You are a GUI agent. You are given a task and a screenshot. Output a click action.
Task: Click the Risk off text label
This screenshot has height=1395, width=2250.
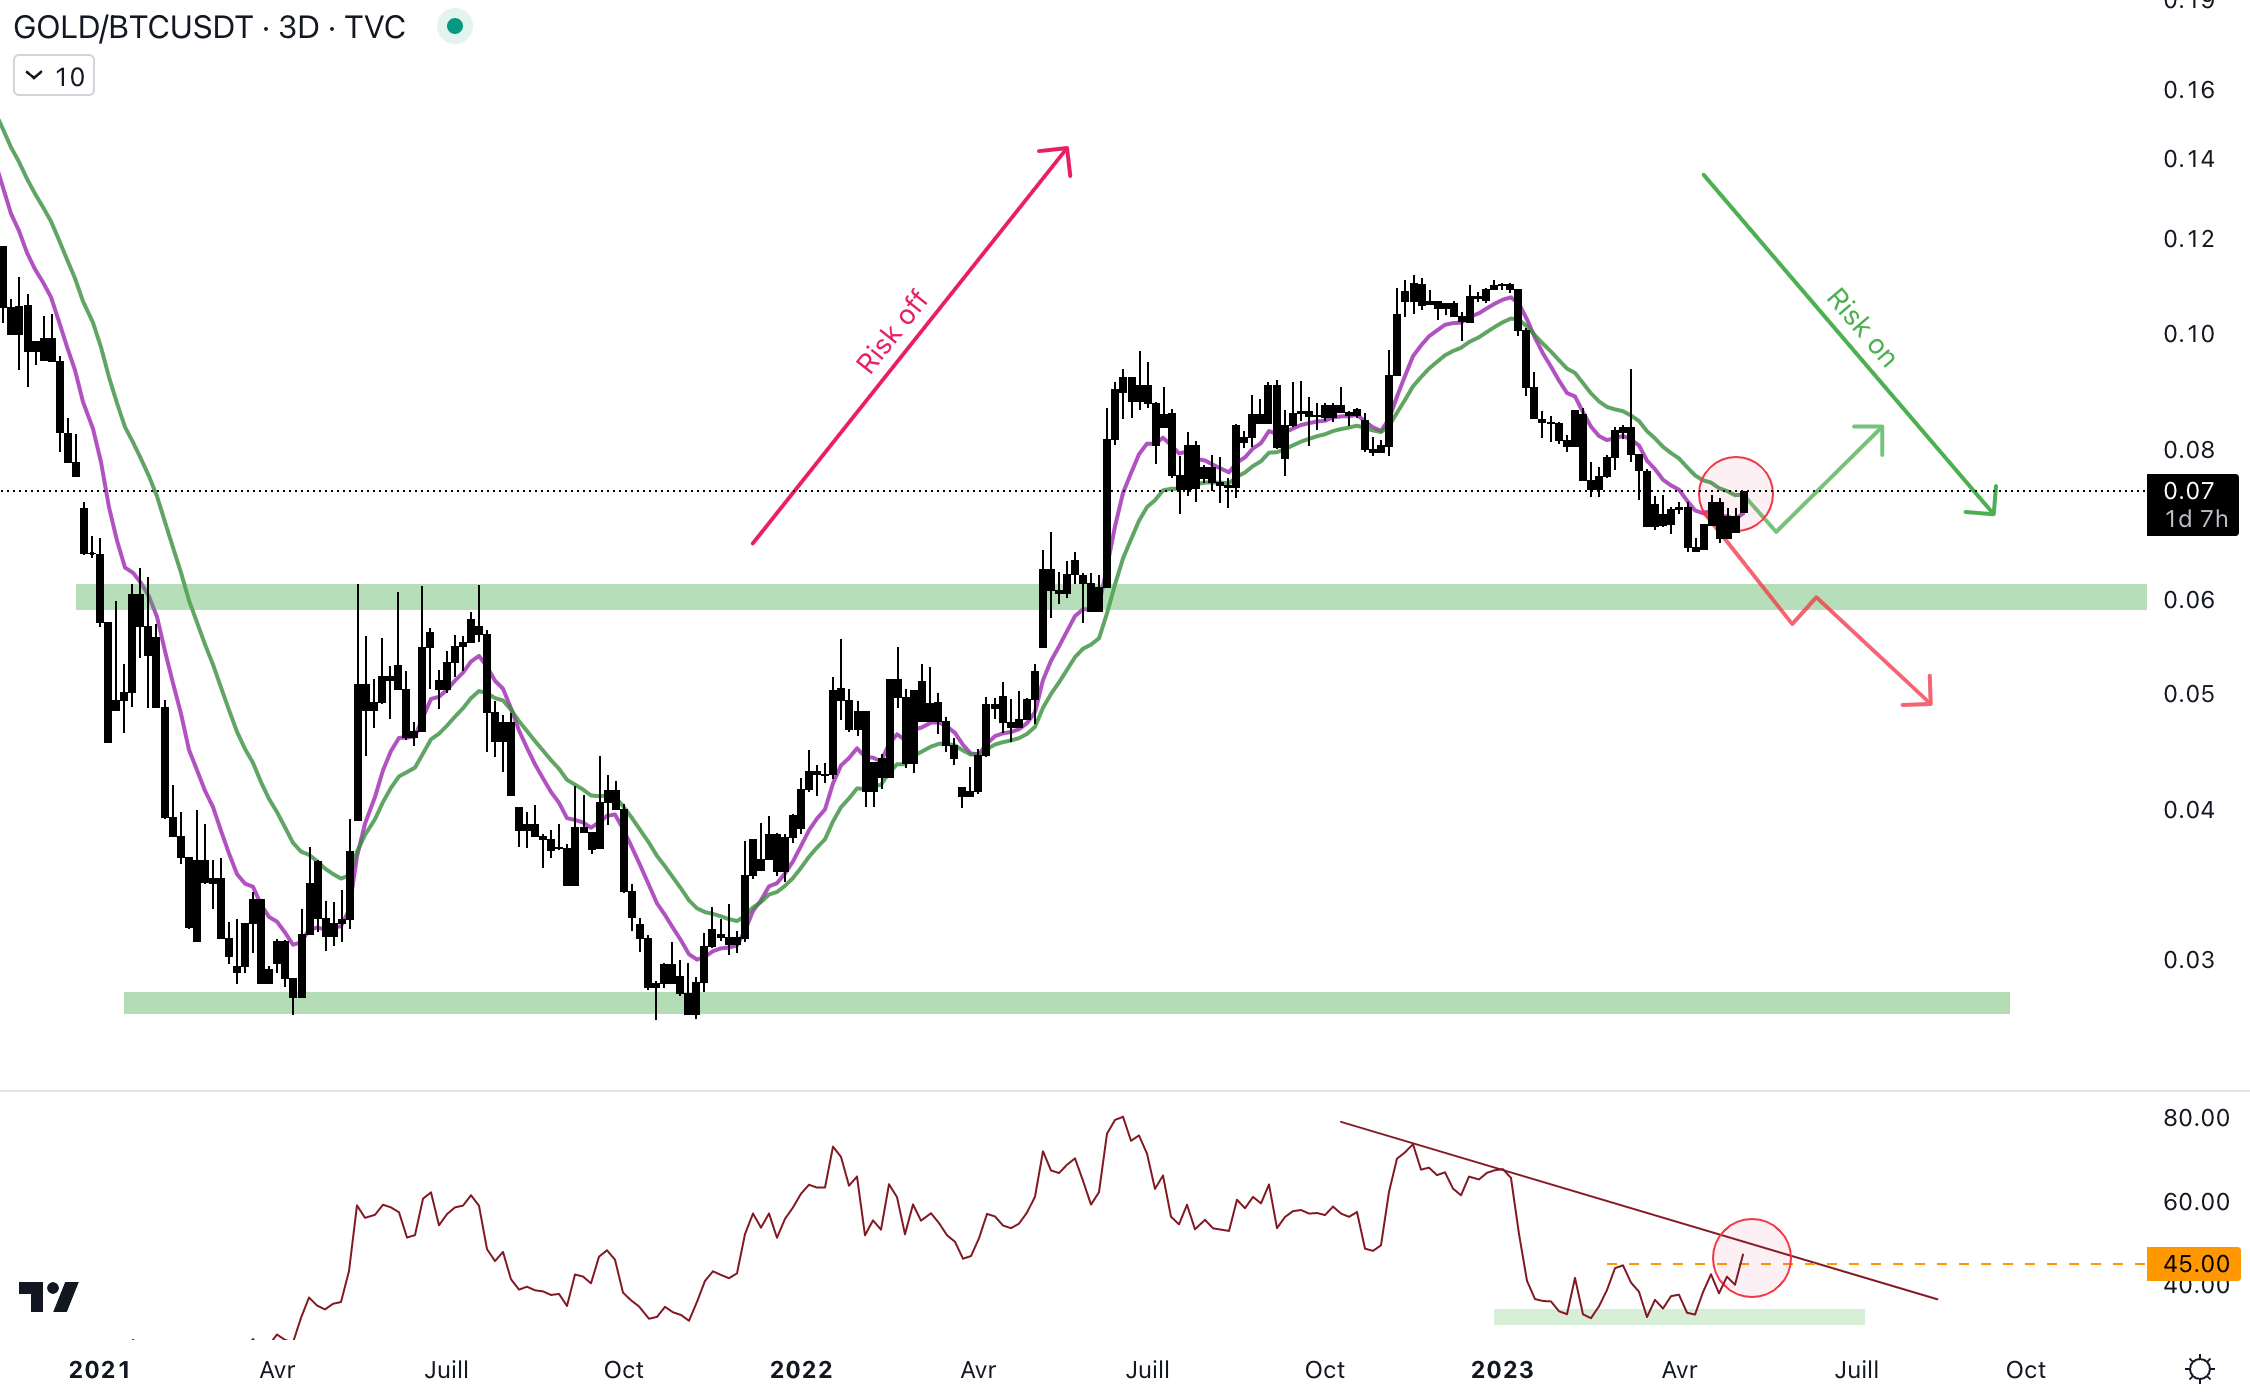coord(891,331)
